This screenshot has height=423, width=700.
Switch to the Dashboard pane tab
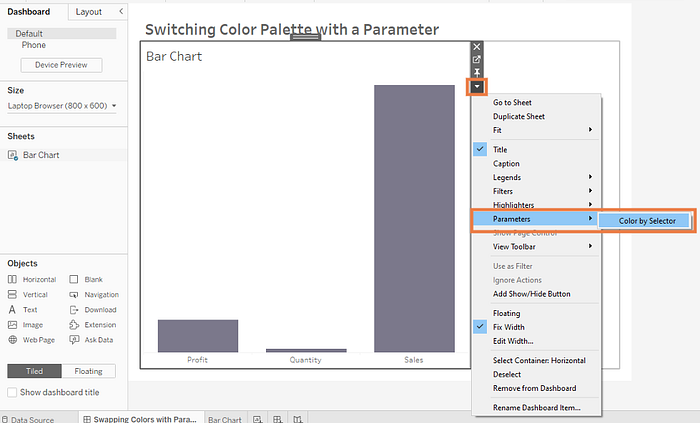29,12
